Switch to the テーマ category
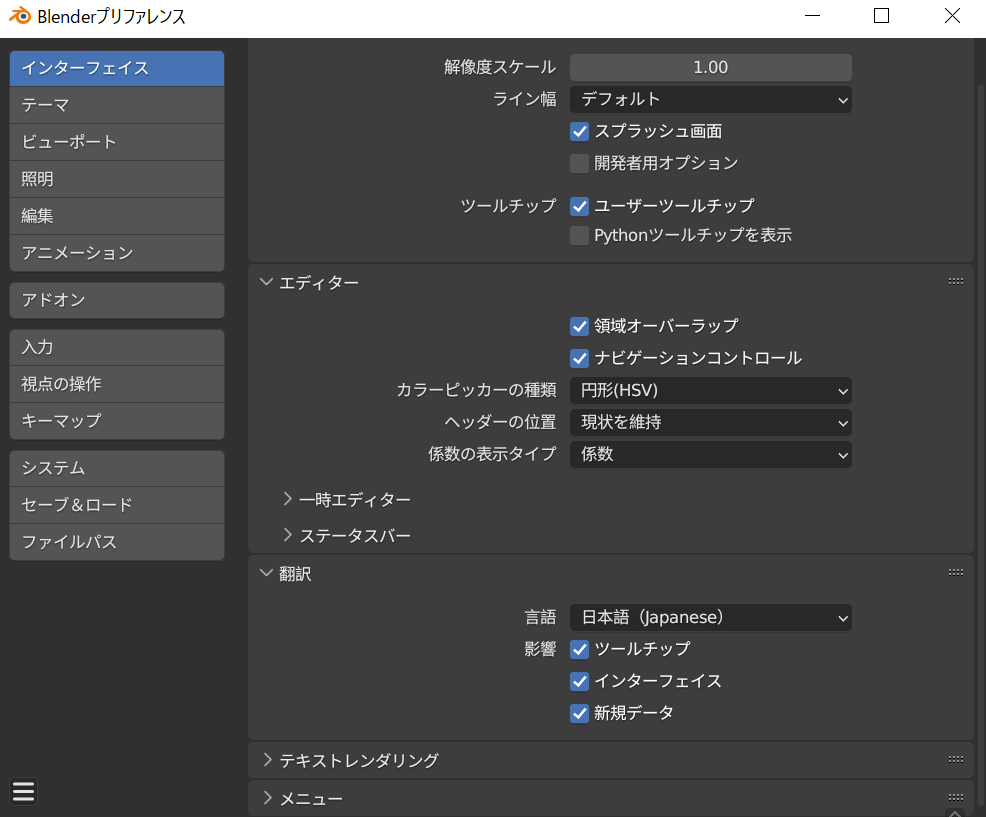The height and width of the screenshot is (817, 986). (116, 105)
